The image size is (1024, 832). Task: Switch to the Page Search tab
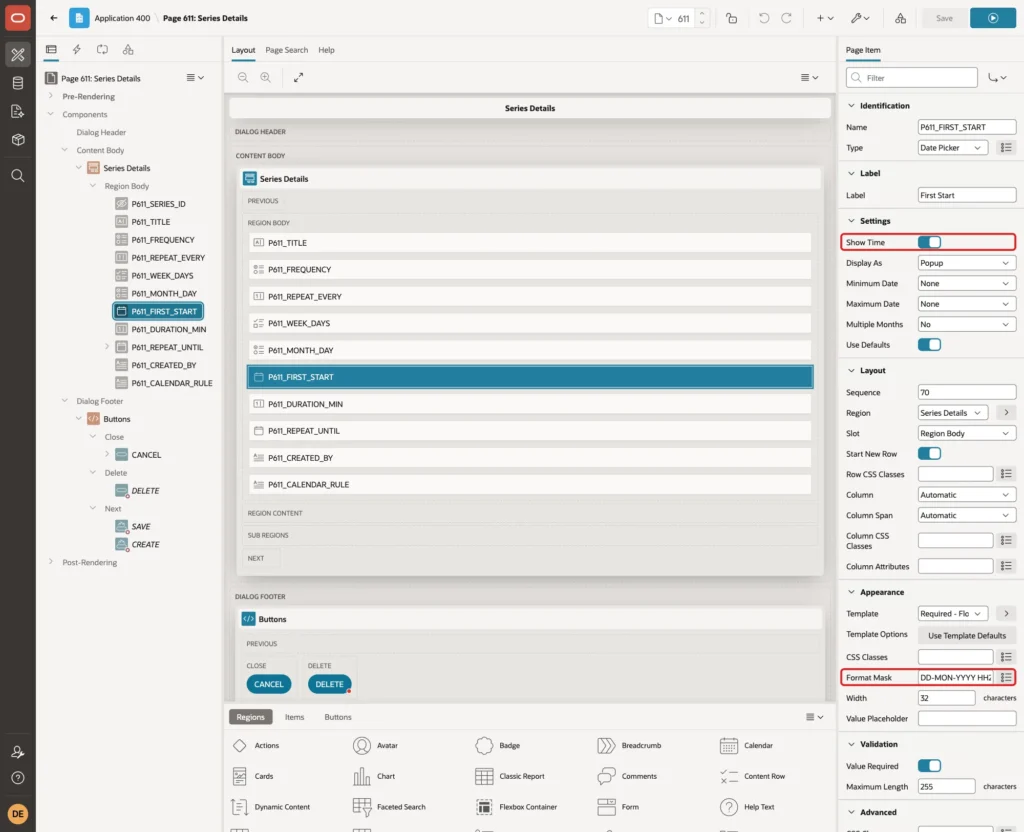coord(287,50)
